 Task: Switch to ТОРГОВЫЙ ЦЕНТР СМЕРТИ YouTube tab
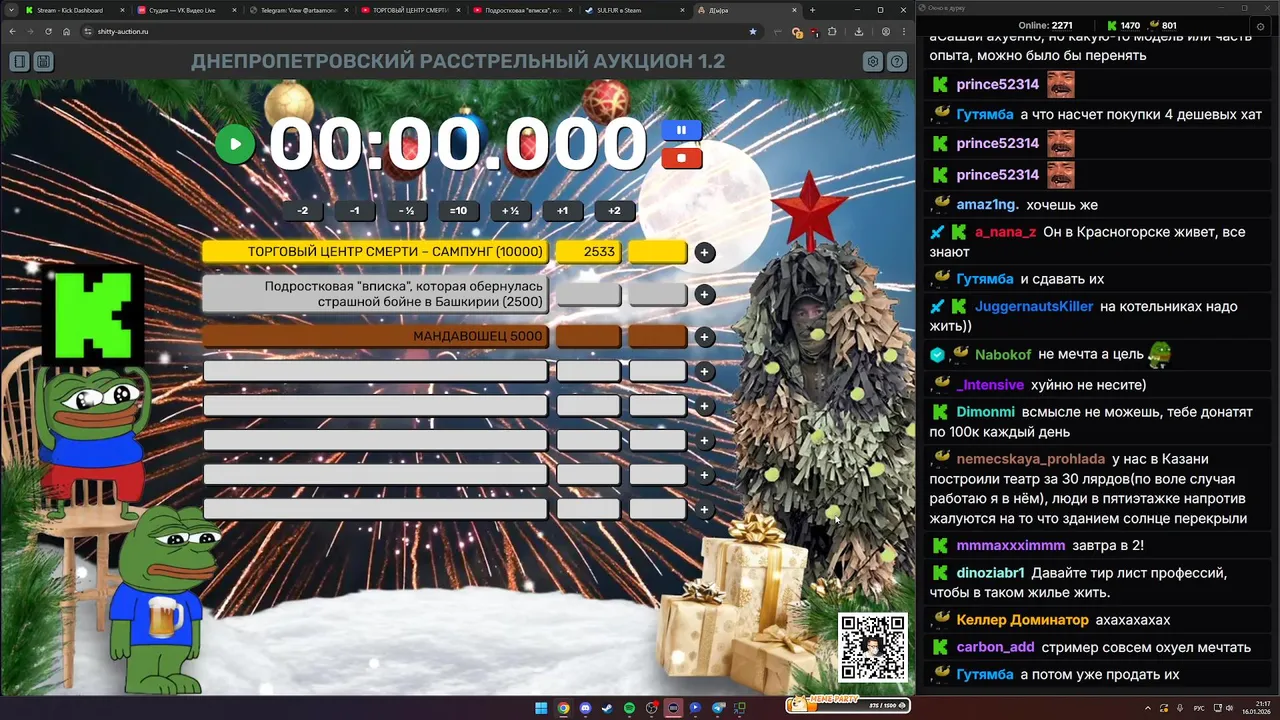[x=409, y=10]
